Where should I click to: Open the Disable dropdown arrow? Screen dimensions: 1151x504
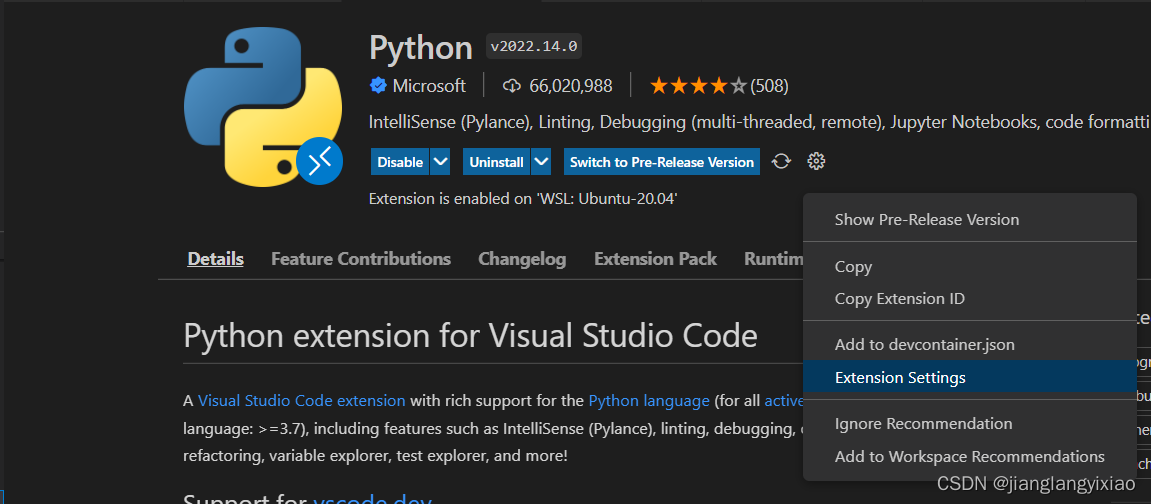click(x=441, y=162)
